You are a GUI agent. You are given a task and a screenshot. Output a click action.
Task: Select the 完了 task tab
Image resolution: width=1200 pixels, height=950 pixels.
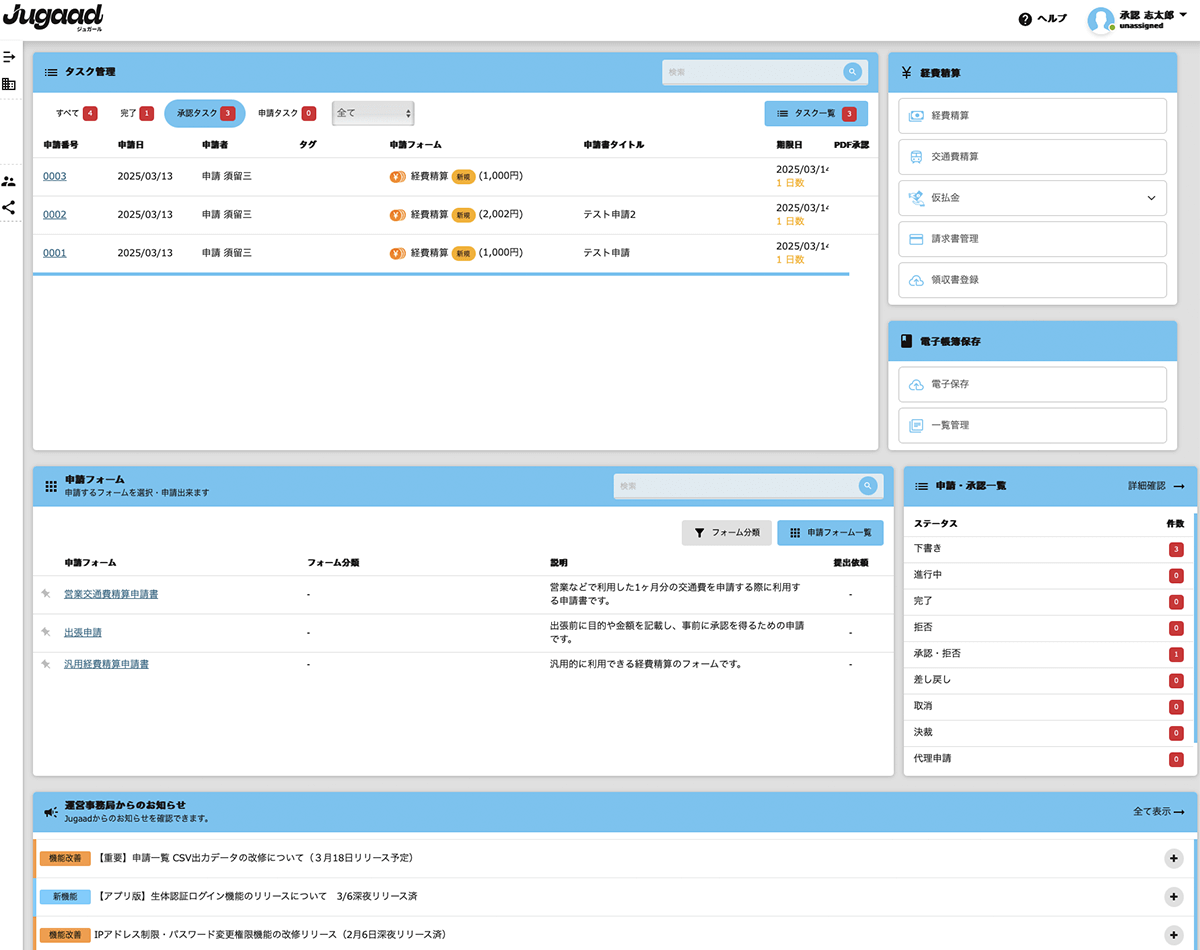(136, 113)
